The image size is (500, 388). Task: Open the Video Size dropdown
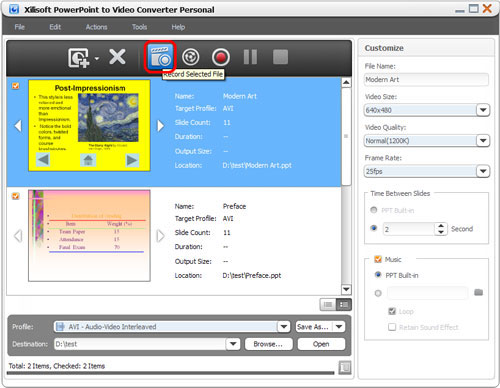point(483,110)
